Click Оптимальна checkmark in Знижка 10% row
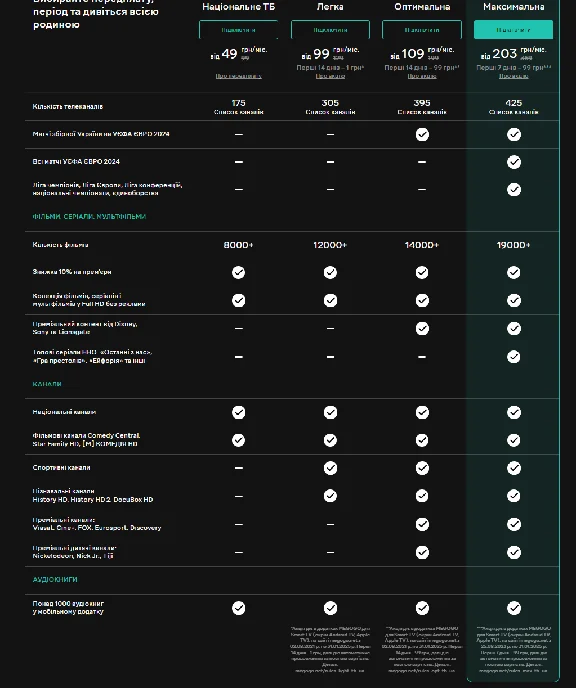576x688 pixels. tap(422, 272)
